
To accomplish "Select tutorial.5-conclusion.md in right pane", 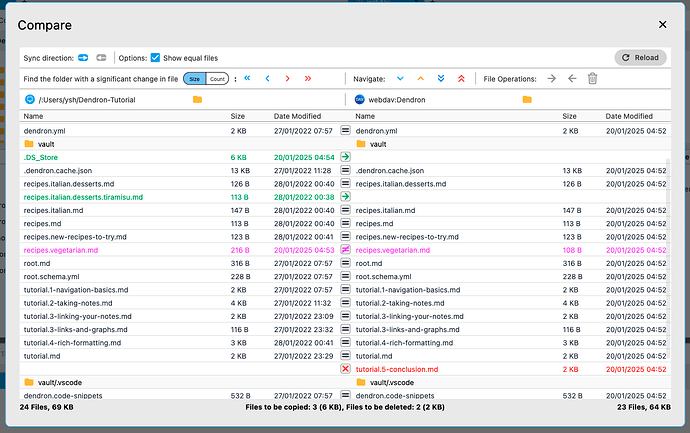I will (x=397, y=369).
